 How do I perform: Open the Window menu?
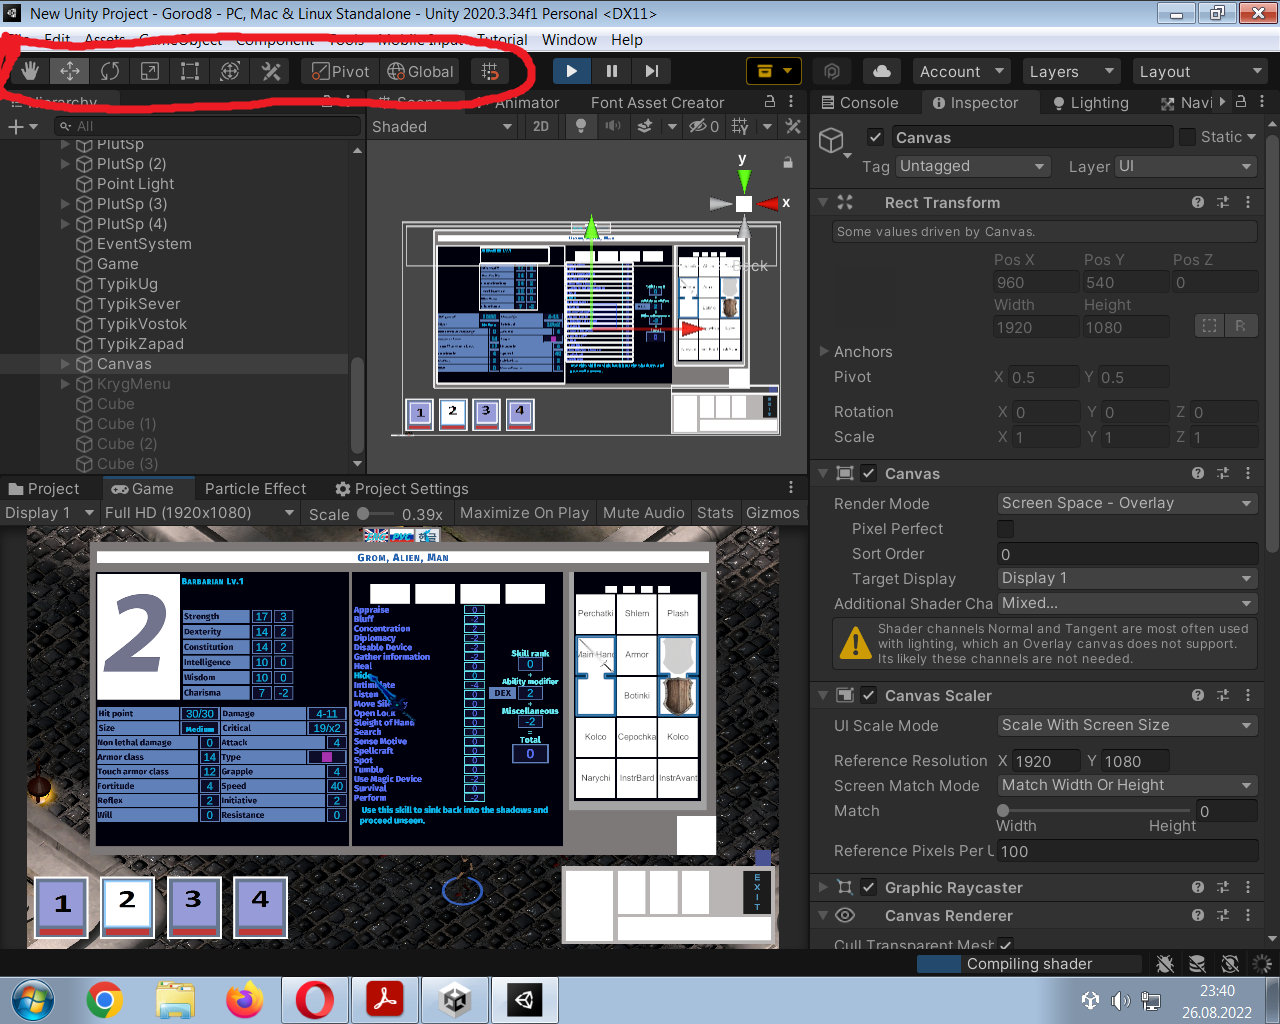point(569,40)
